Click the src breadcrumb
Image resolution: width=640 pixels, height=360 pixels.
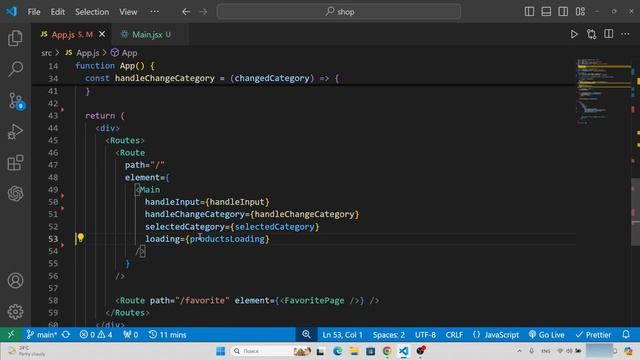47,53
